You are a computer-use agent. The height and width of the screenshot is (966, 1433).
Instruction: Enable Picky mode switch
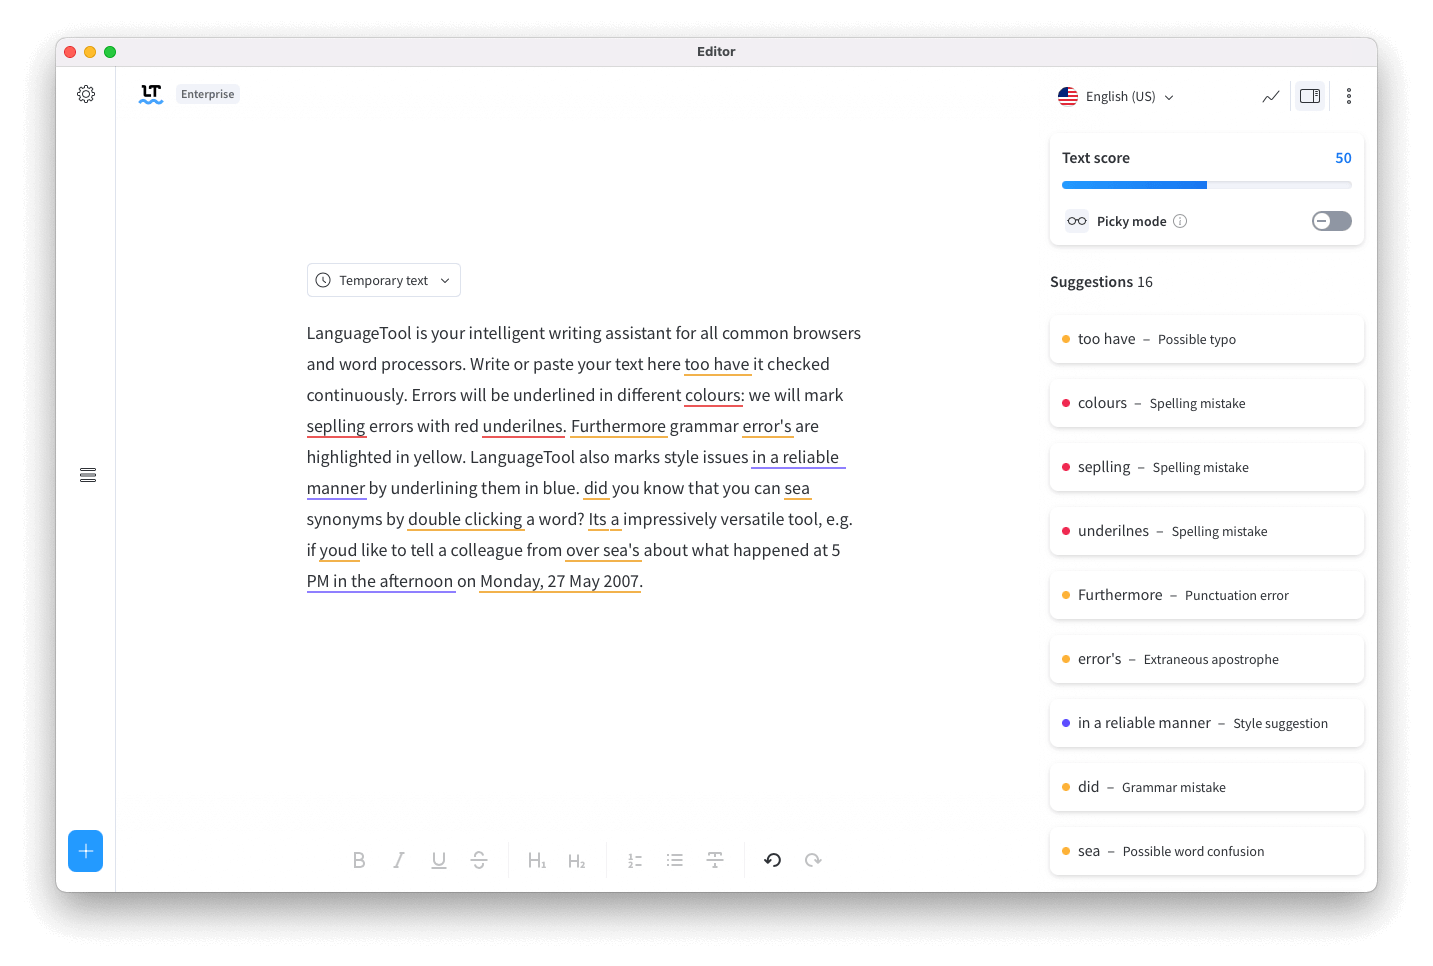(x=1332, y=221)
